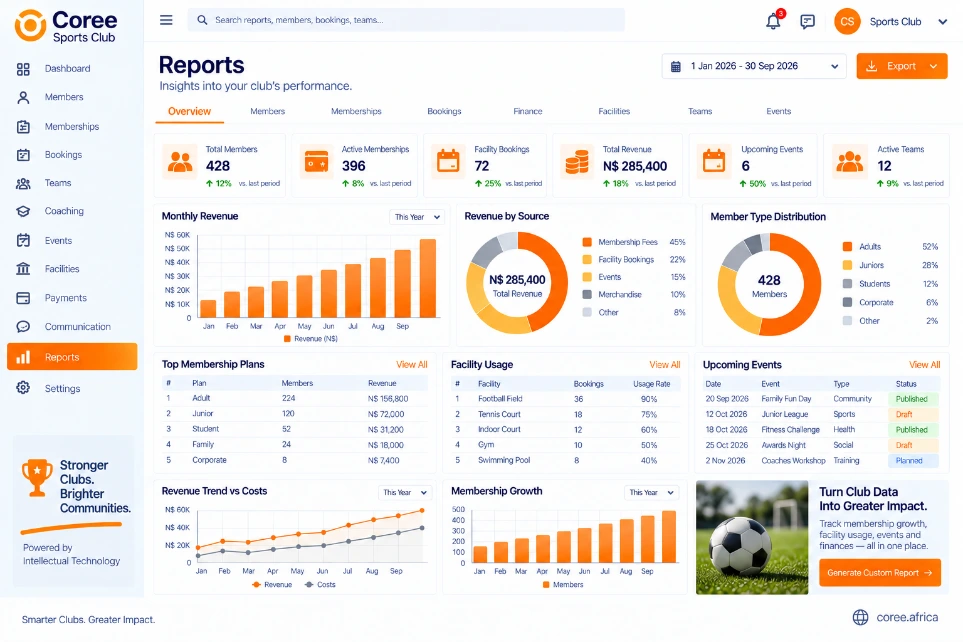This screenshot has width=963, height=642.
Task: Open Membership Growth This Year dropdown
Action: point(651,492)
